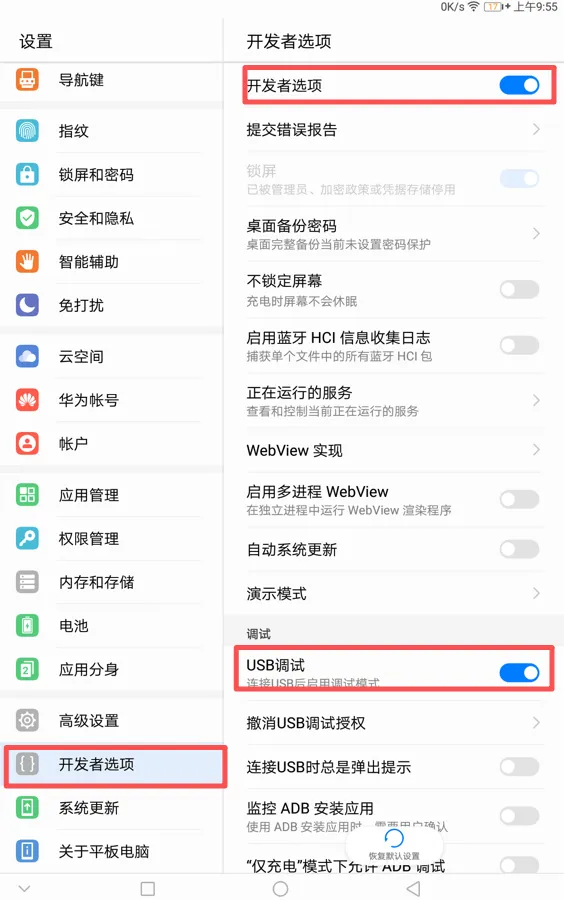Tap the 电池 battery icon
The width and height of the screenshot is (564, 900).
tap(27, 626)
